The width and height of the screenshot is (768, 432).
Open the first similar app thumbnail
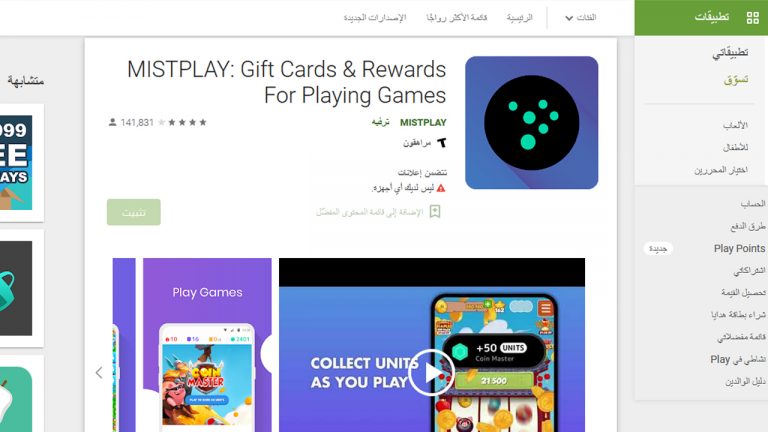point(16,163)
